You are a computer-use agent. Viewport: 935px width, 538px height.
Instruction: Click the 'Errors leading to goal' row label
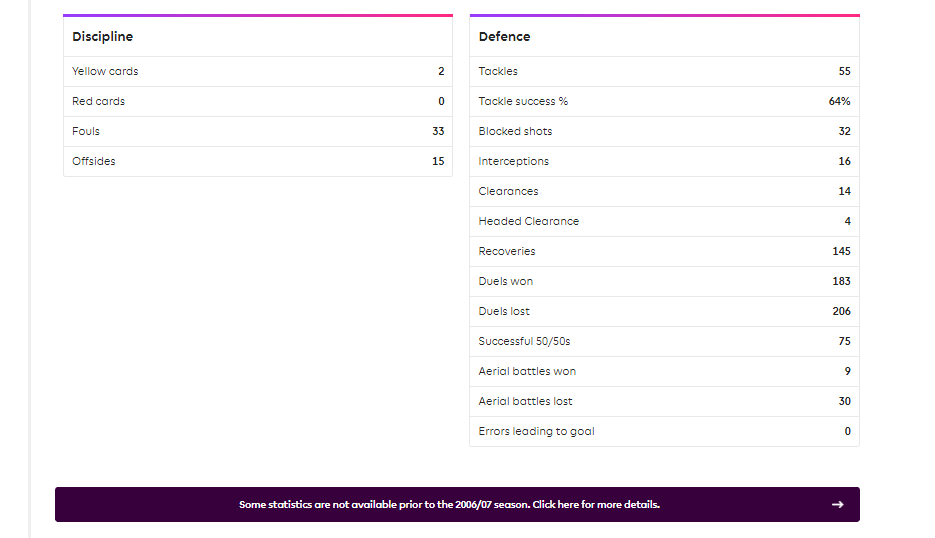click(536, 431)
